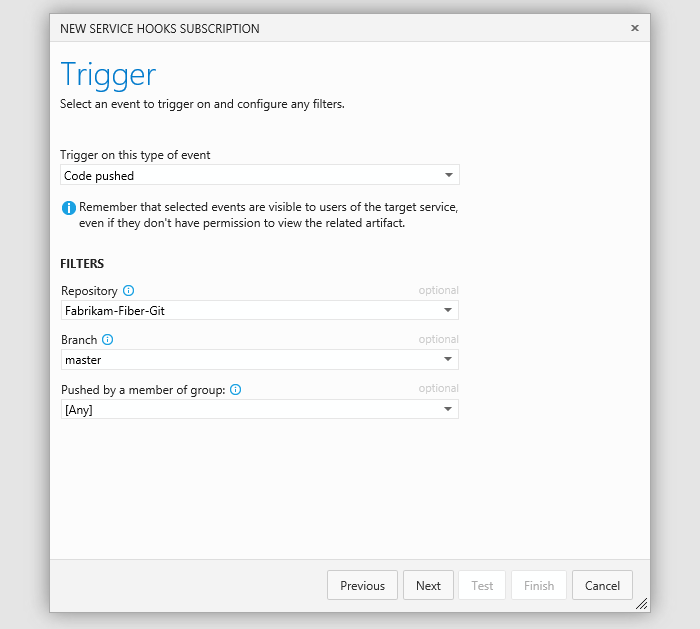Open the group dropdown showing [Any]

260,409
